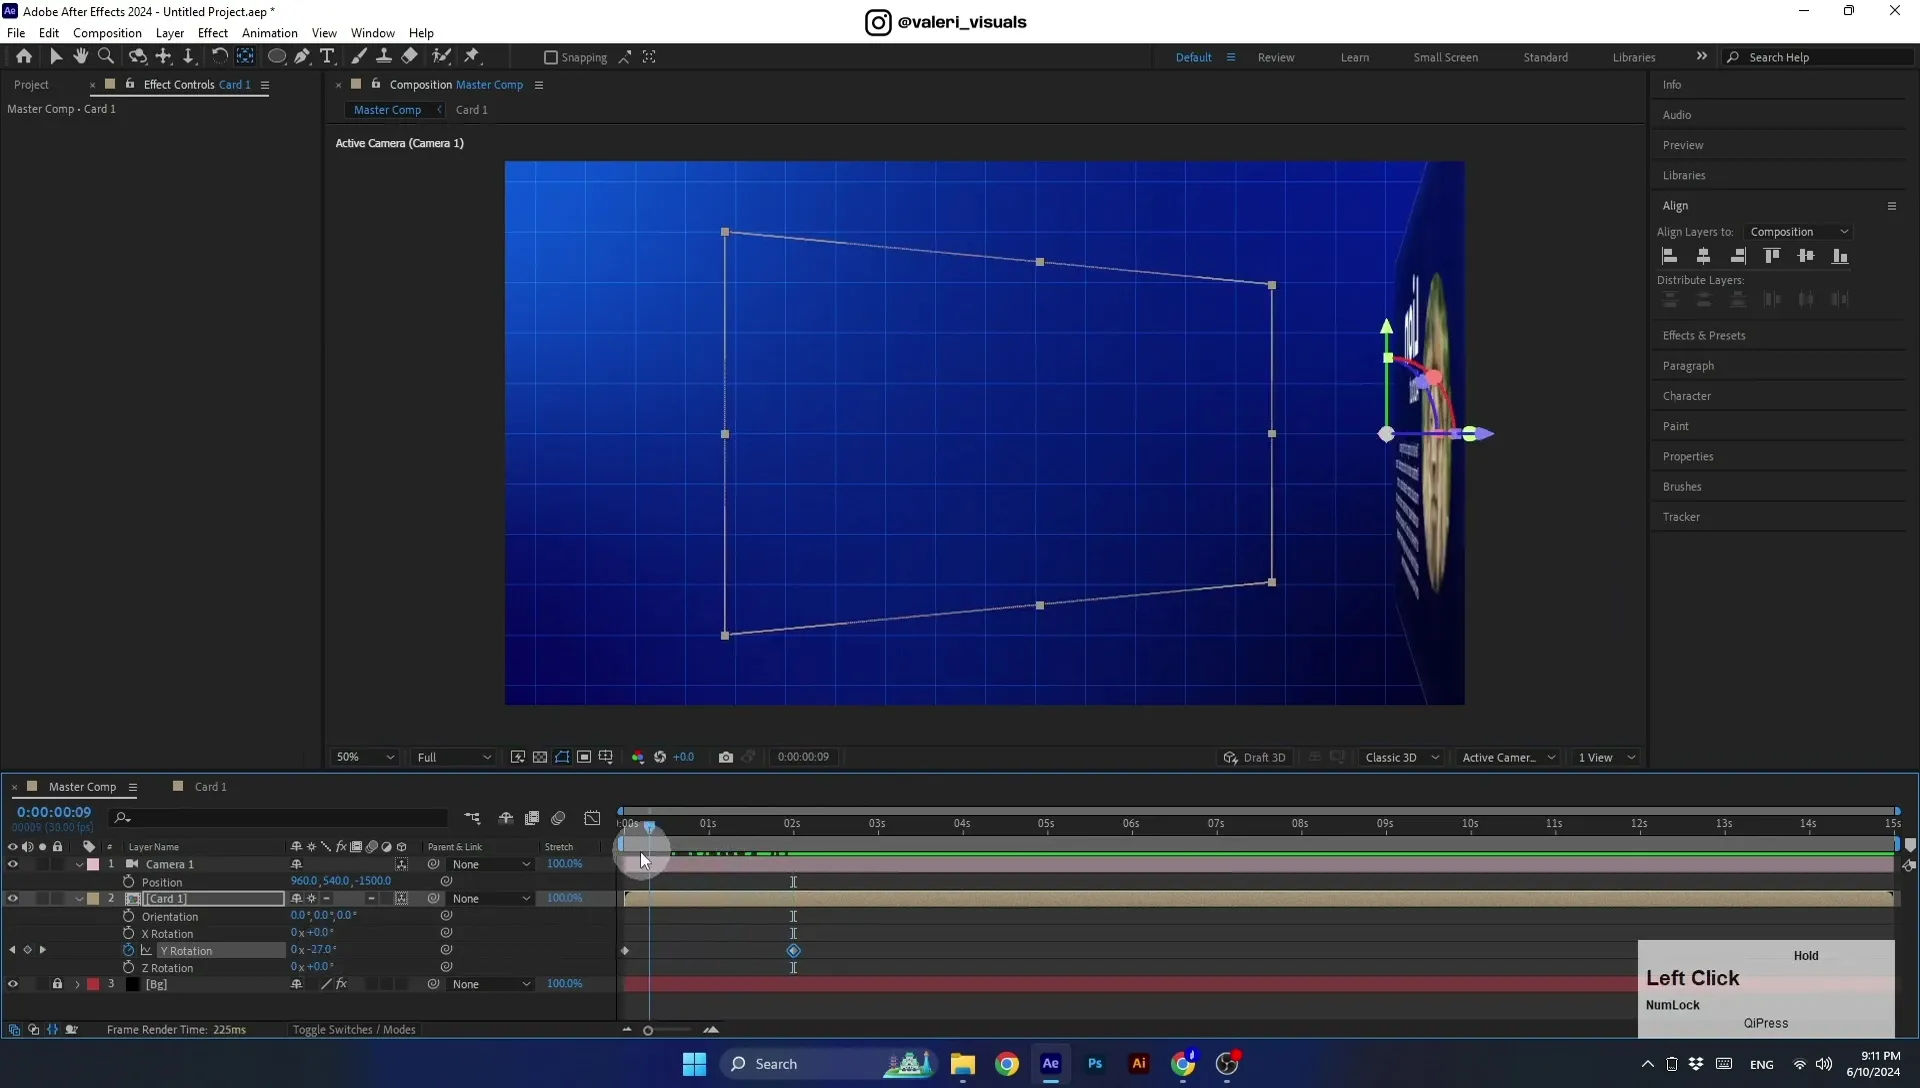Hide the Camera 1 layer
Viewport: 1920px width, 1088px height.
tap(13, 864)
